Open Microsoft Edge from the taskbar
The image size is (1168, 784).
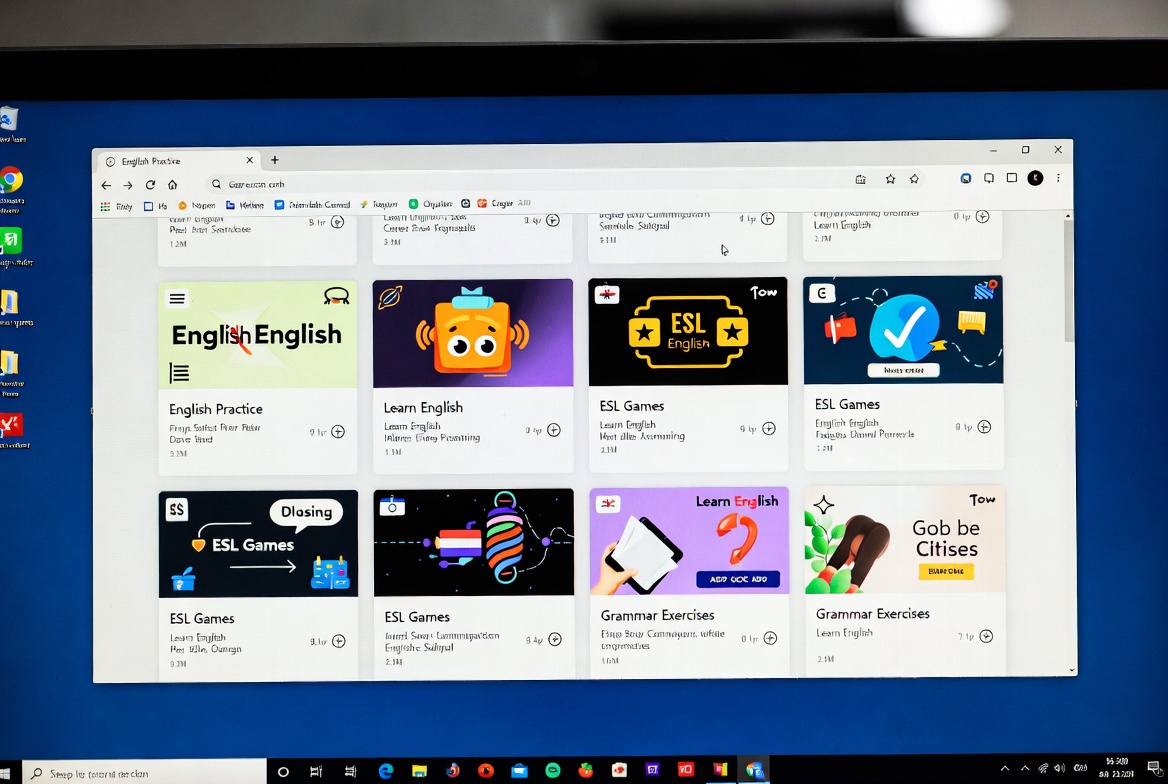(x=386, y=770)
